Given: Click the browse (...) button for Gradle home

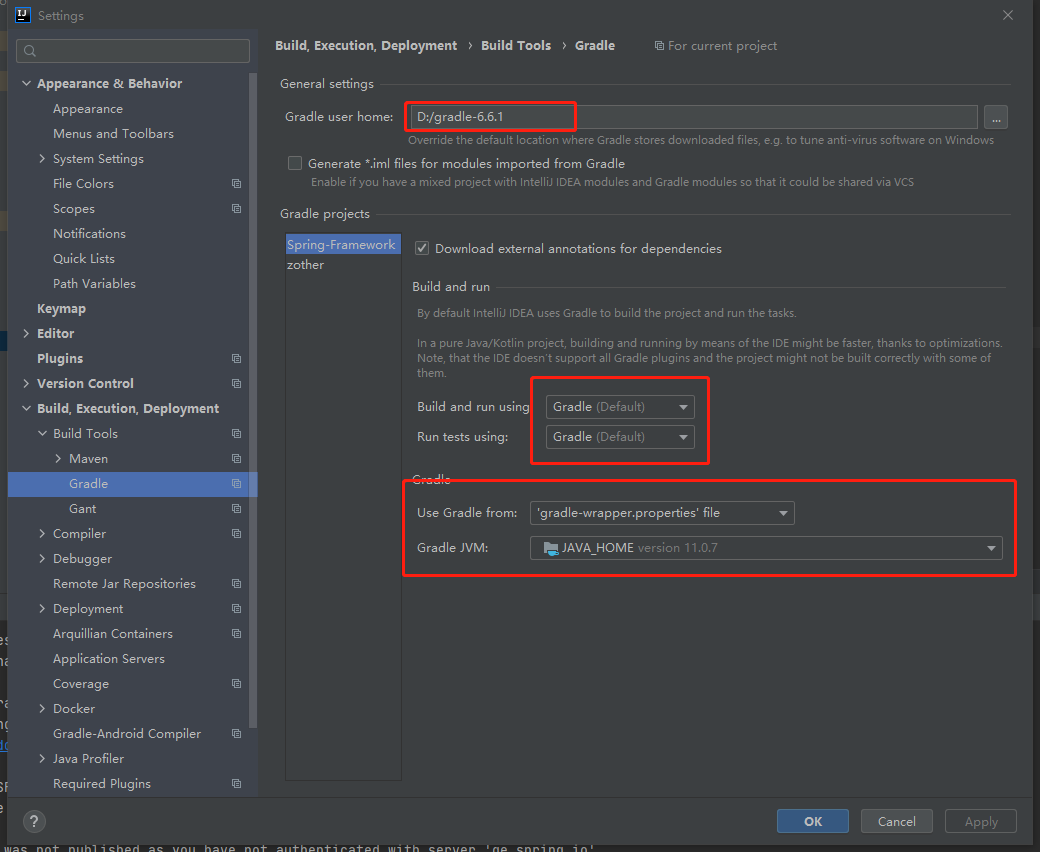Looking at the screenshot, I should coord(996,117).
